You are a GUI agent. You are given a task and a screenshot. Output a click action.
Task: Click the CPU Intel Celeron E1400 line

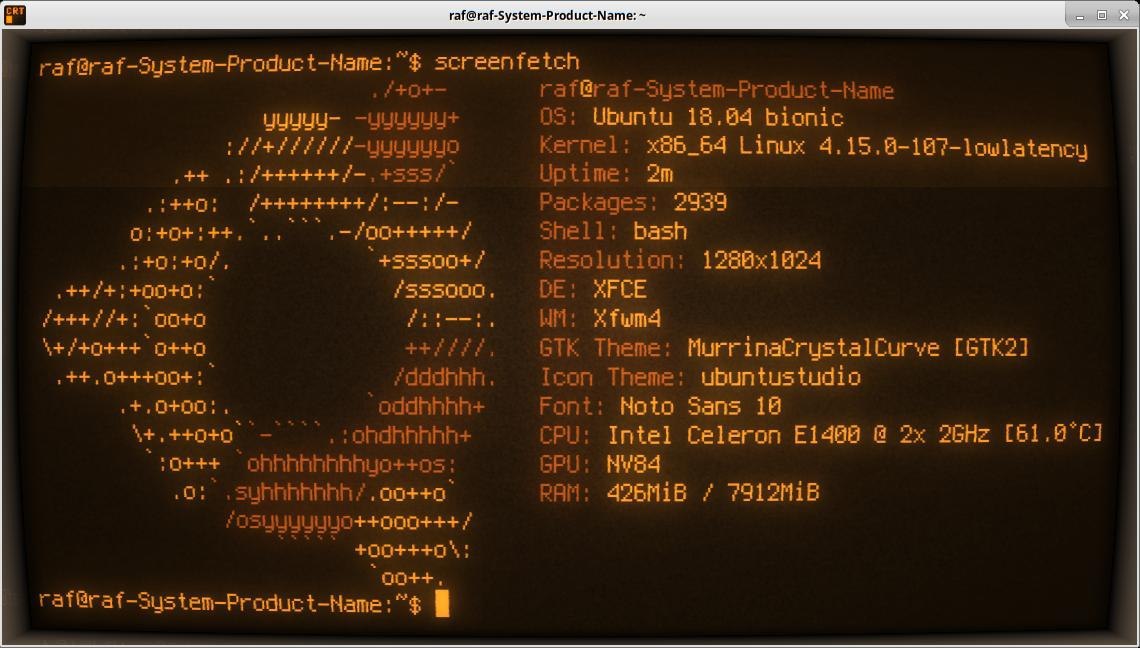tap(821, 435)
